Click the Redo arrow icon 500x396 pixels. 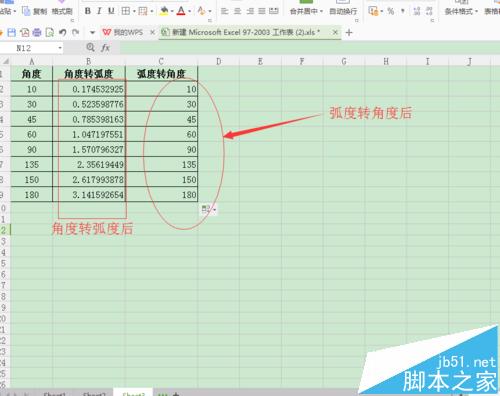coord(76,32)
